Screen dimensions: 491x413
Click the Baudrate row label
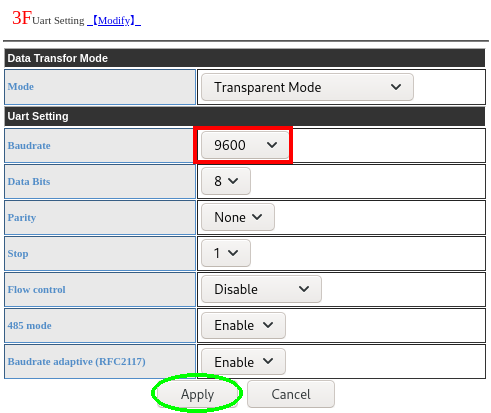click(29, 146)
